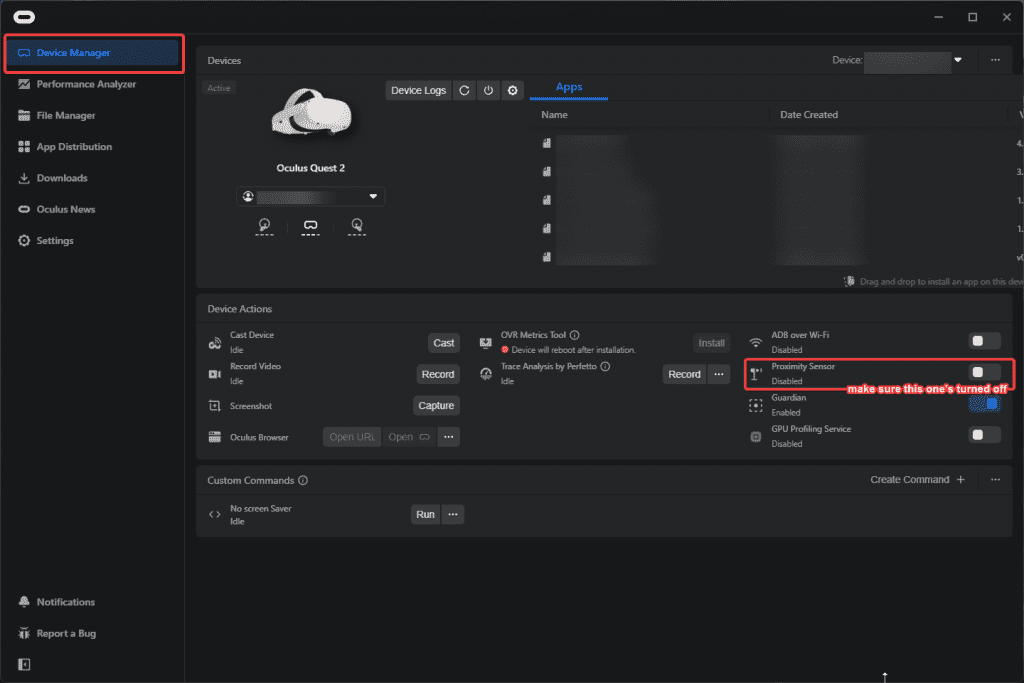
Task: Click the Oculus Quest 2 image
Action: pos(312,112)
